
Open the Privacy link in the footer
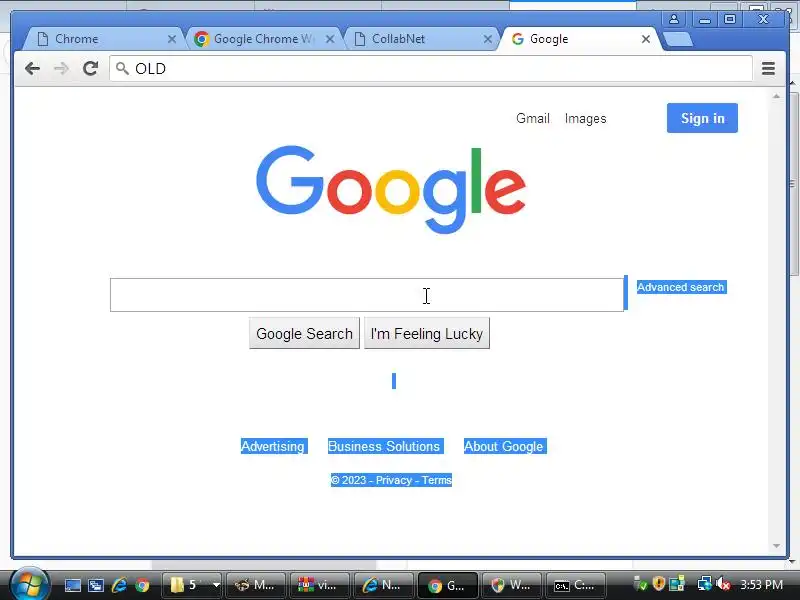coord(393,480)
